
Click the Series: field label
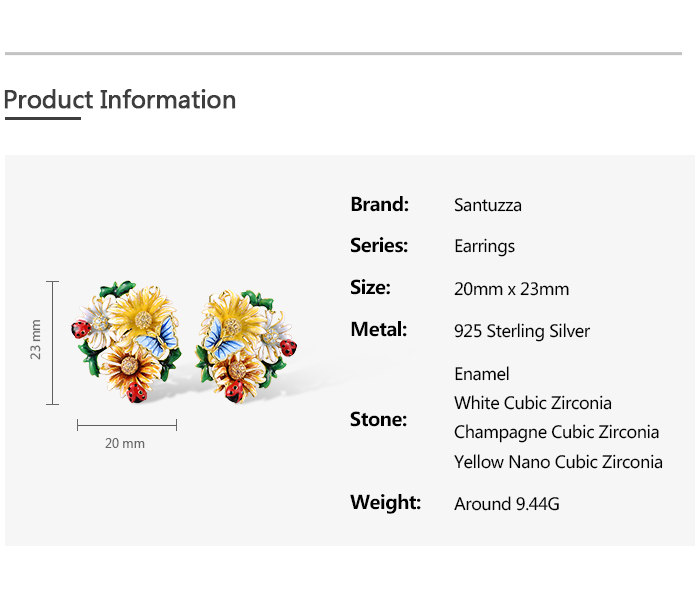(x=379, y=246)
